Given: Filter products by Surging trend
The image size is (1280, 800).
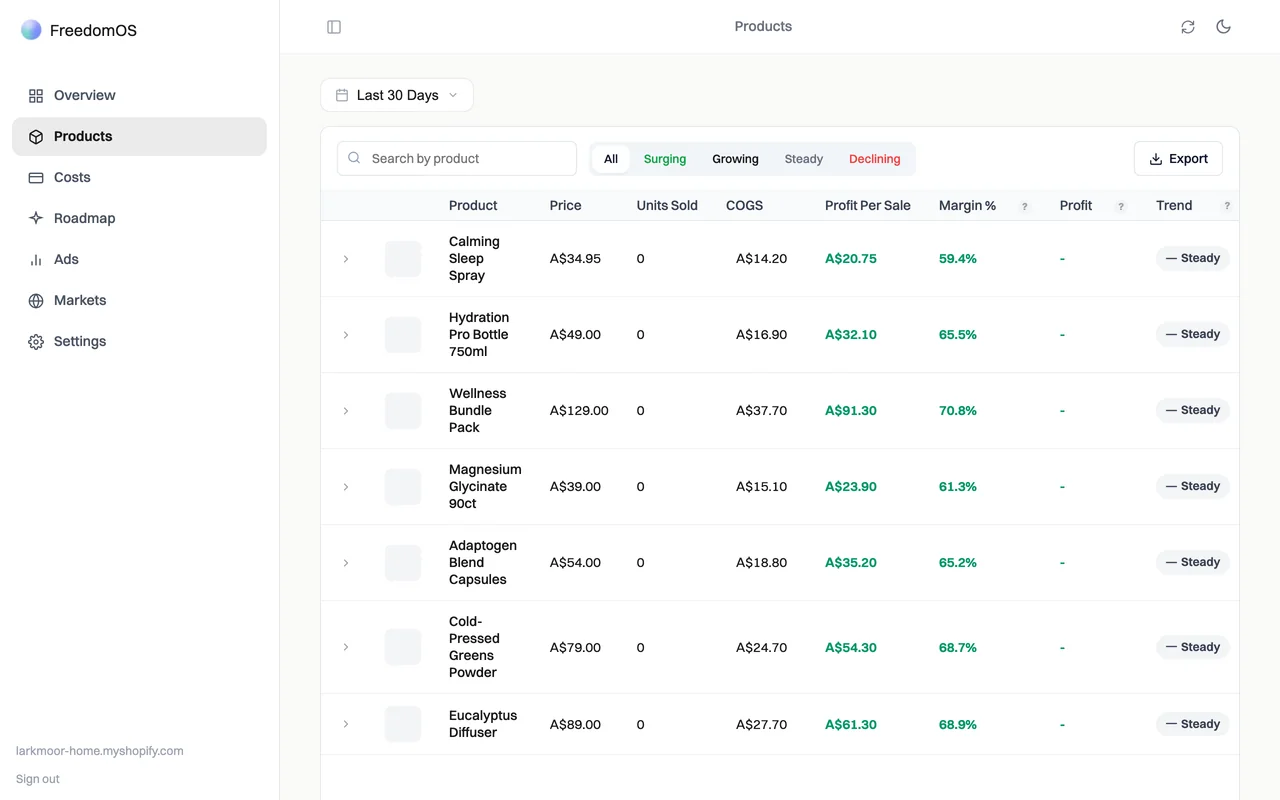Looking at the screenshot, I should pos(665,159).
